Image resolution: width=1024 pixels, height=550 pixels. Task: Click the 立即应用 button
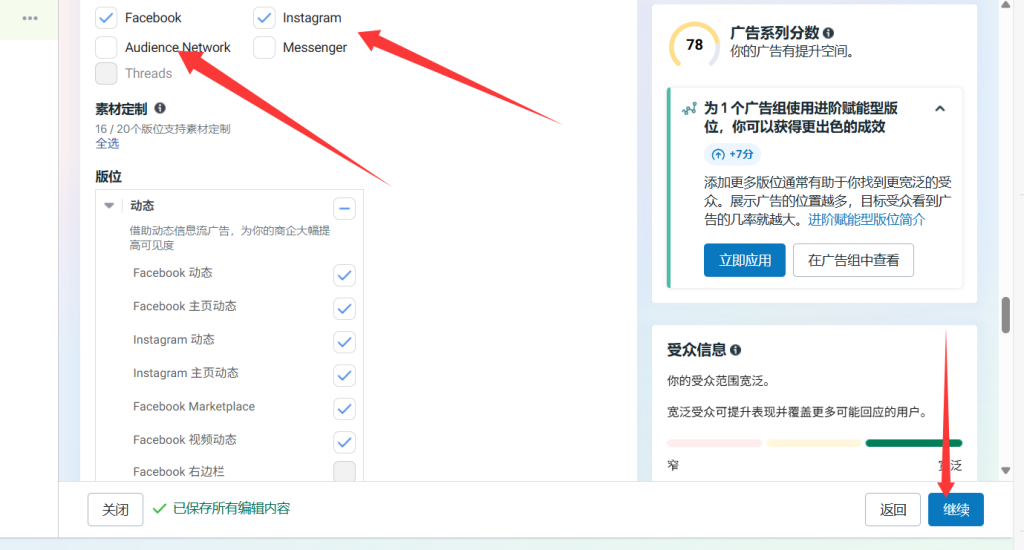point(744,260)
